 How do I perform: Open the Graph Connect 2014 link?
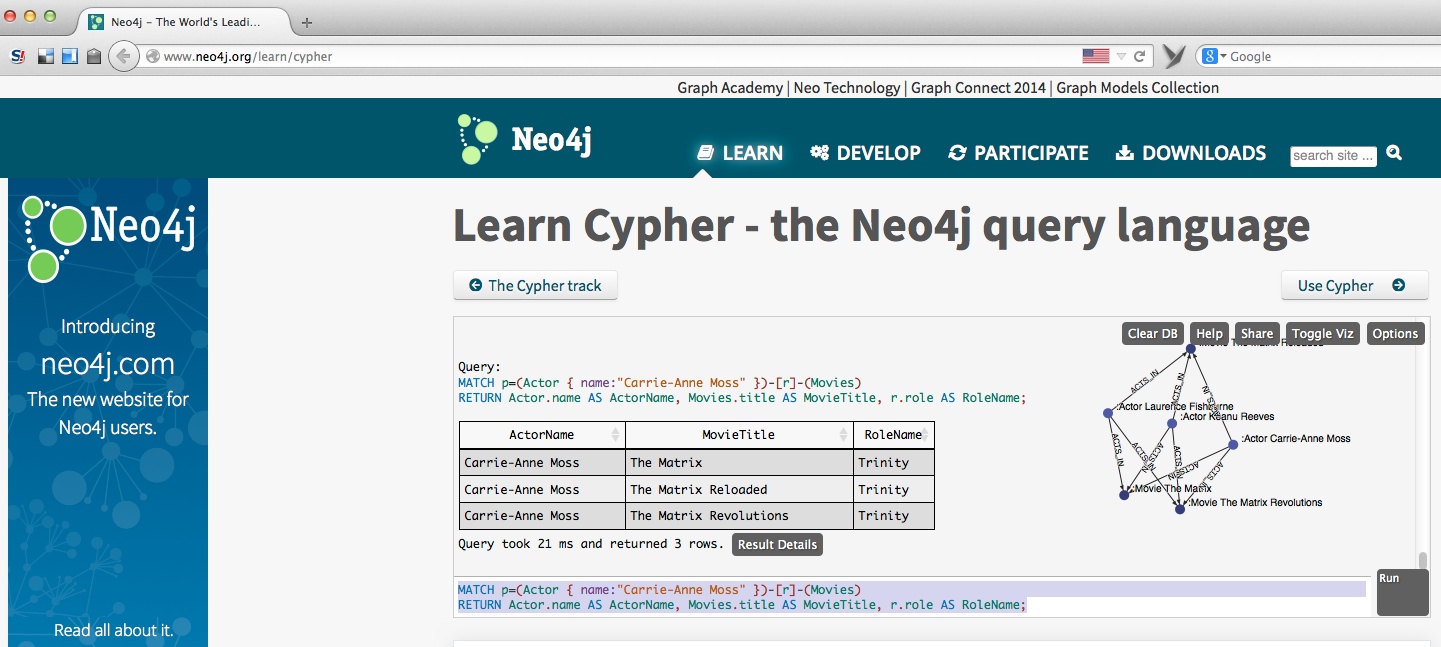coord(979,88)
